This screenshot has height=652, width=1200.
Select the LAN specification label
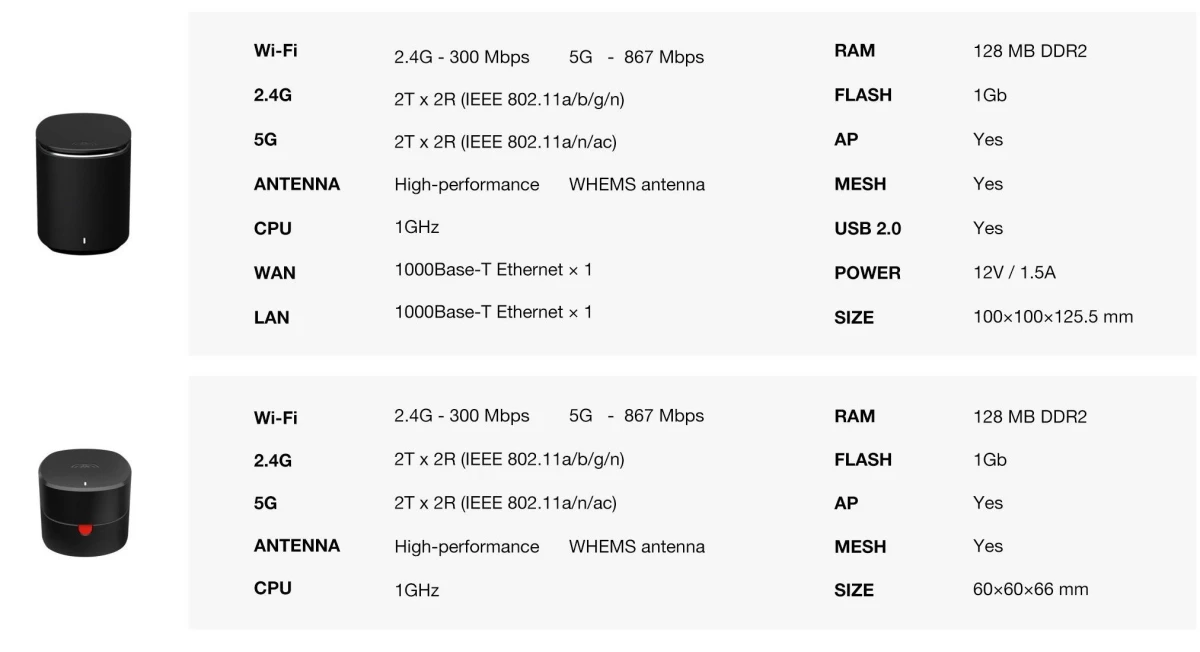click(x=271, y=318)
